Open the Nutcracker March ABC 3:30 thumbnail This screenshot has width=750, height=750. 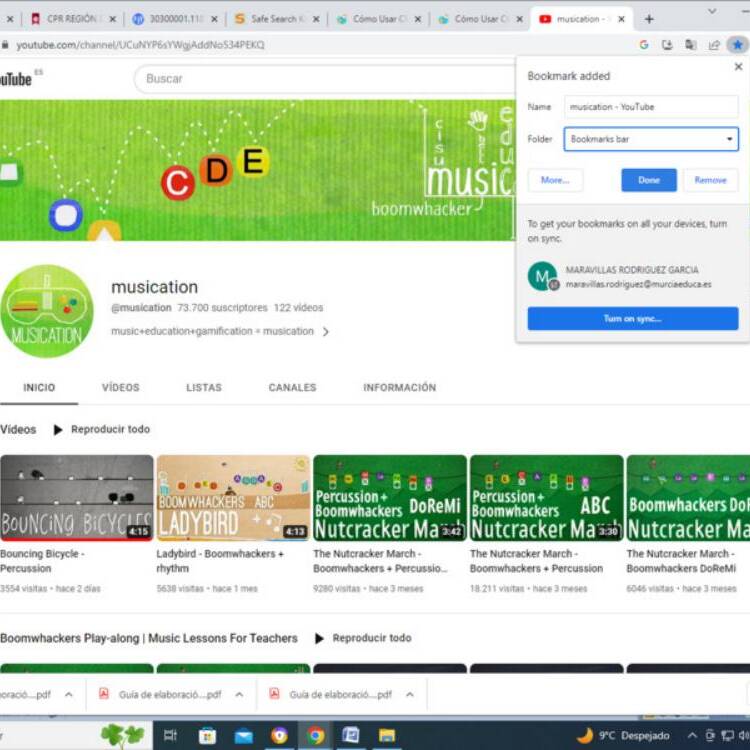pos(547,498)
